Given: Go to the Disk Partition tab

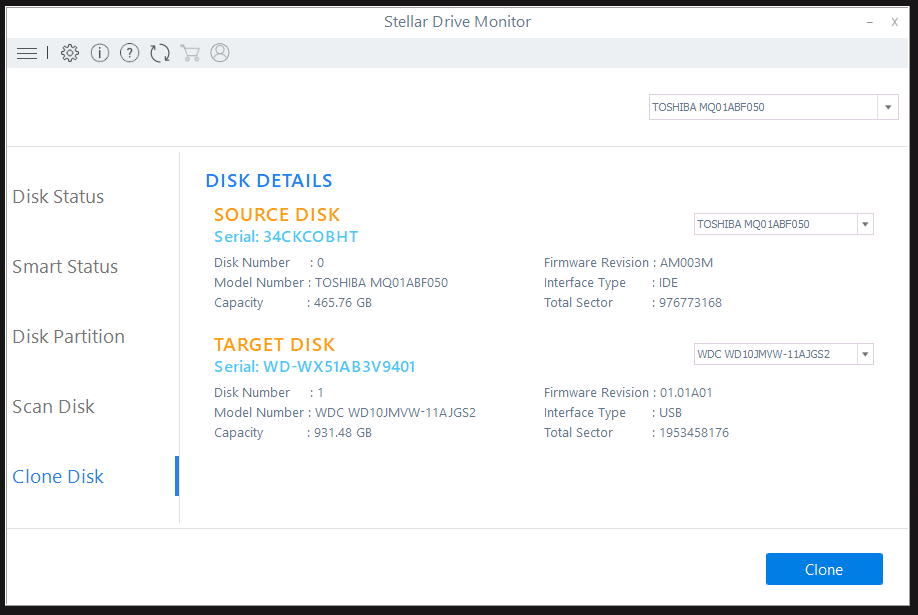Looking at the screenshot, I should click(x=68, y=337).
